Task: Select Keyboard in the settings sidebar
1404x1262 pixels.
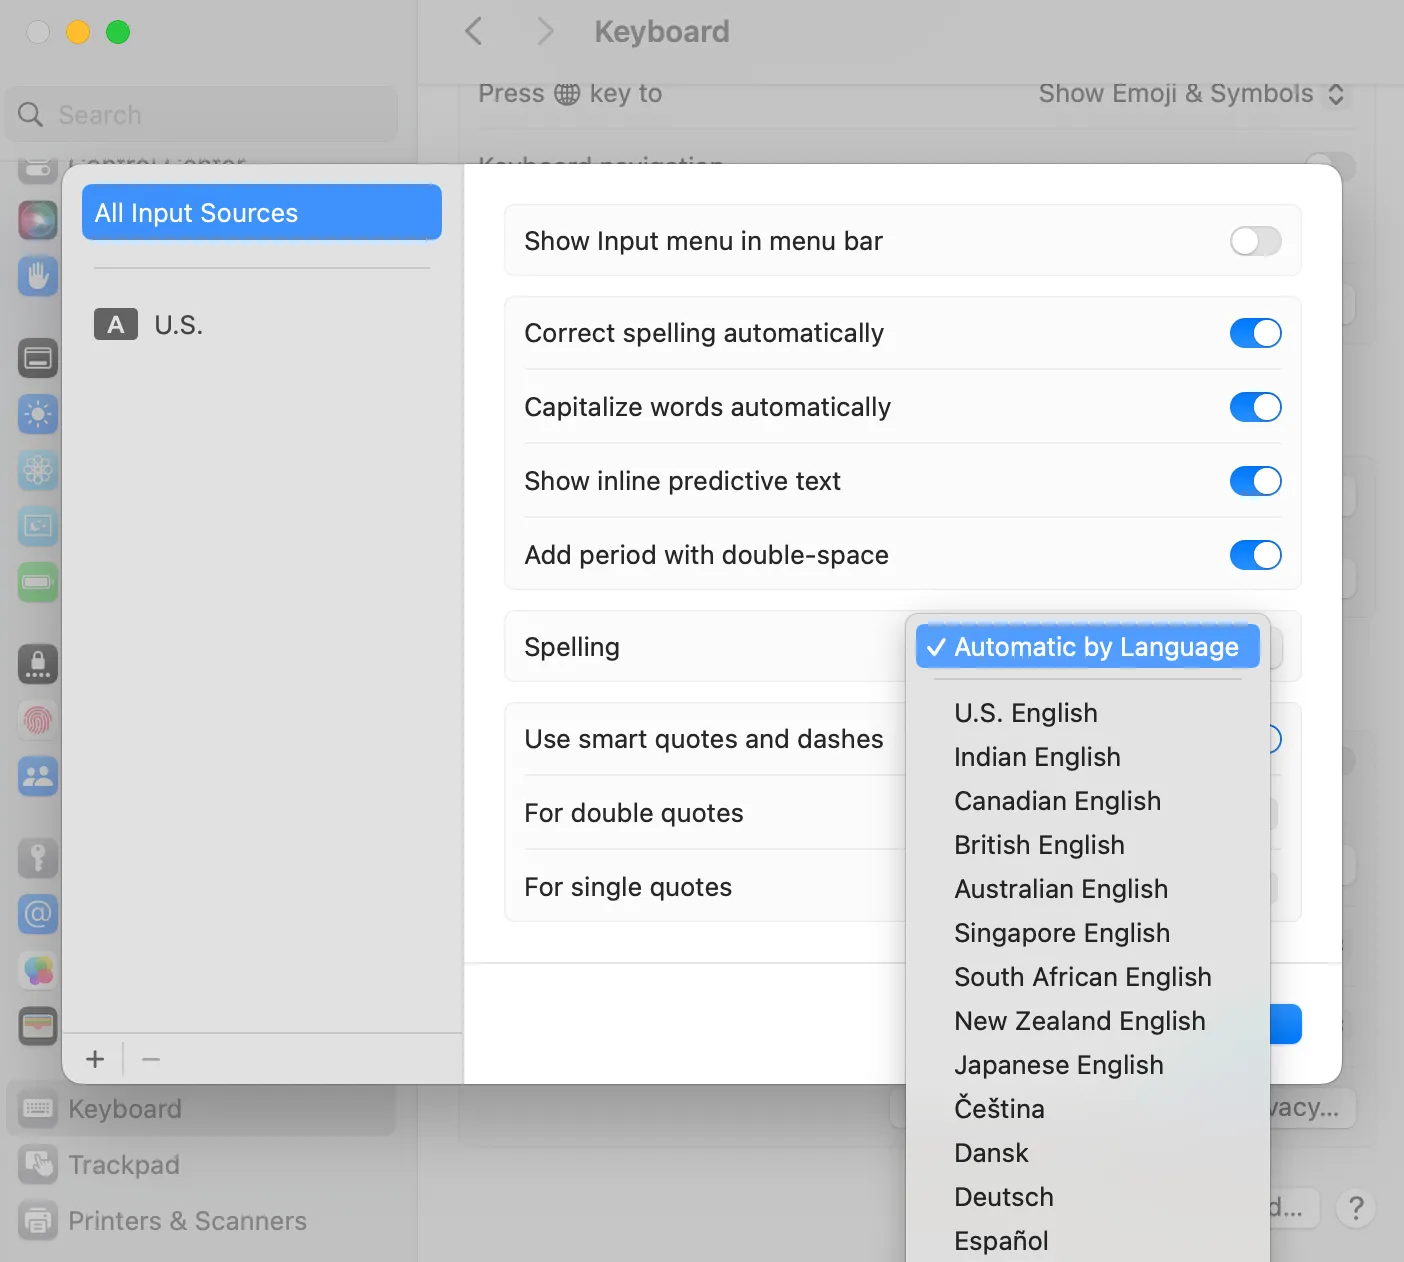Action: (201, 1109)
